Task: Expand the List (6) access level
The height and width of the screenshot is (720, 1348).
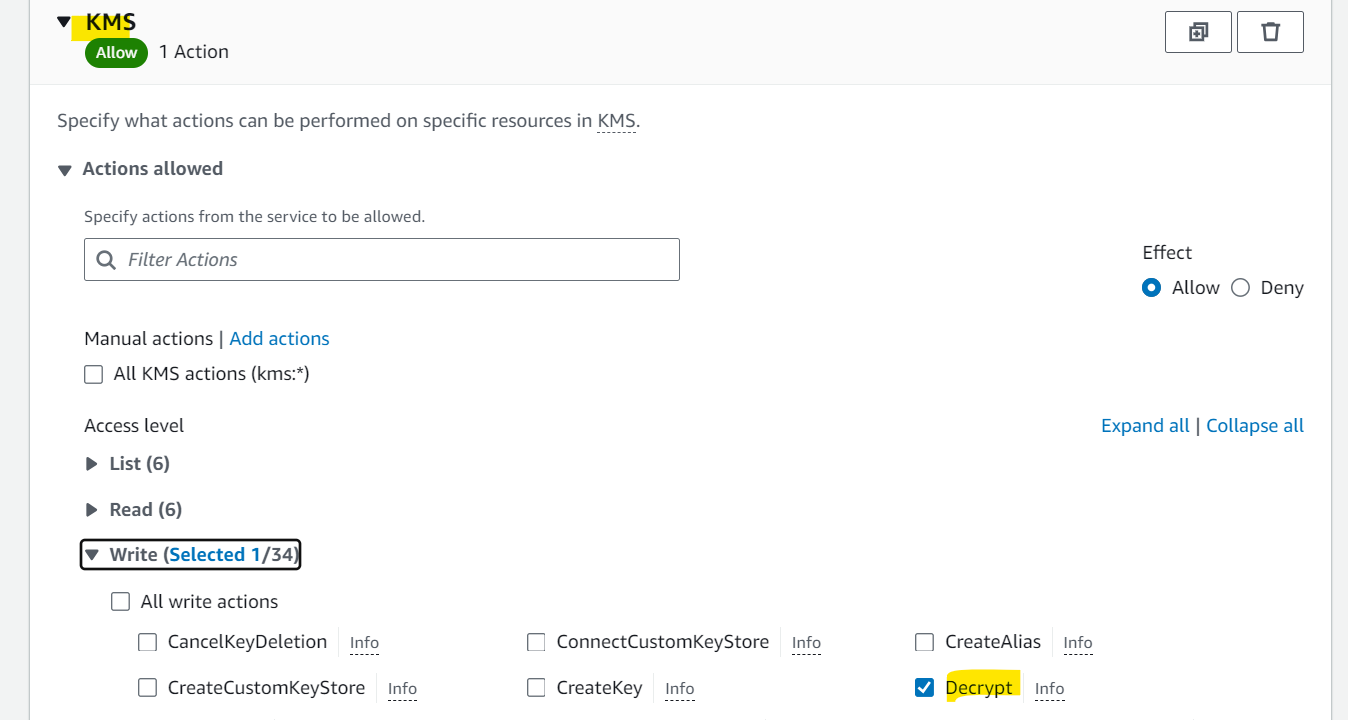Action: (x=92, y=464)
